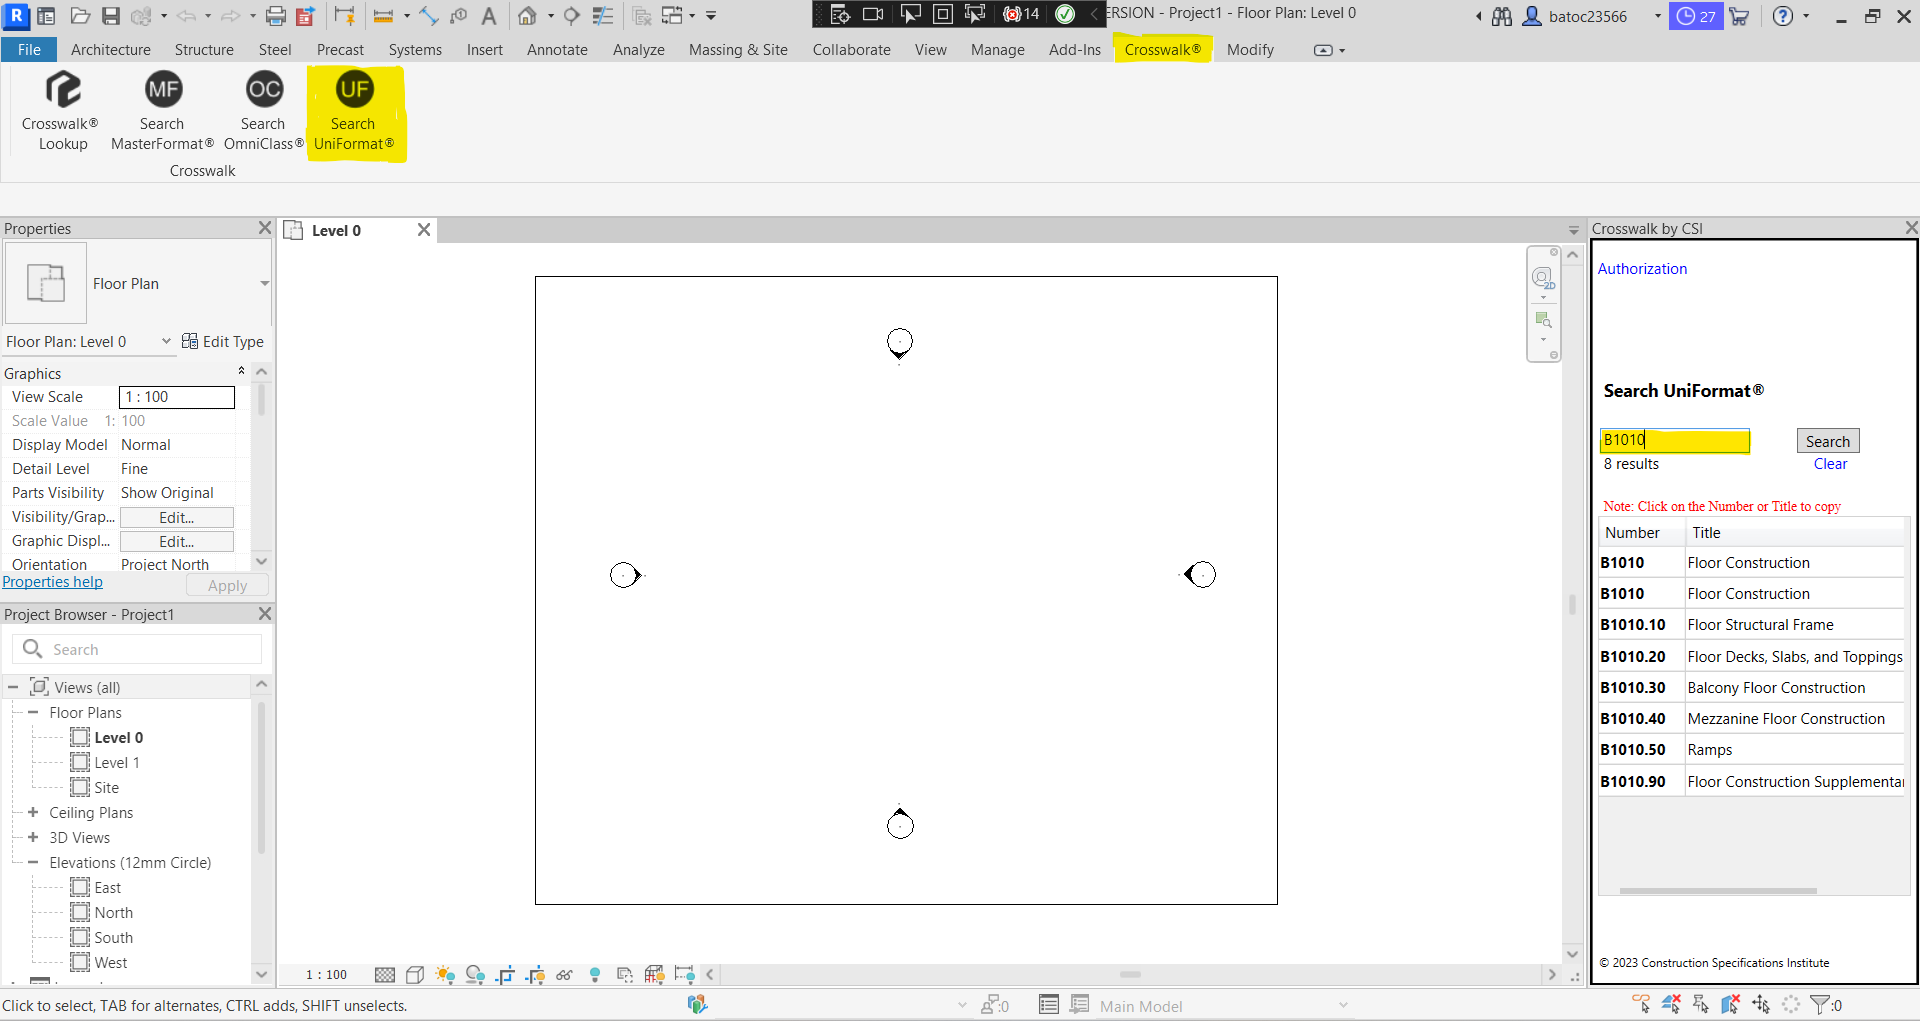Open the Floor Plan: Level 0 instance dropdown
Image resolution: width=1920 pixels, height=1021 pixels.
tap(166, 341)
